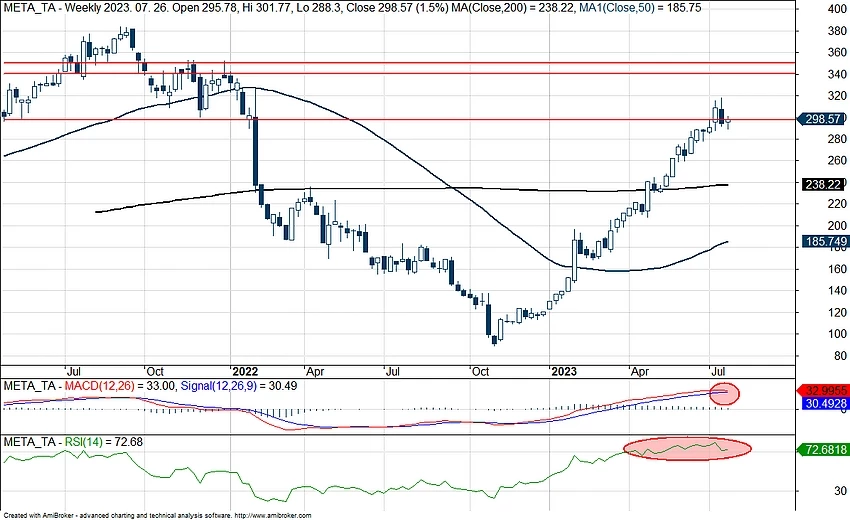Click the 2022 year label on time axis

(x=245, y=371)
